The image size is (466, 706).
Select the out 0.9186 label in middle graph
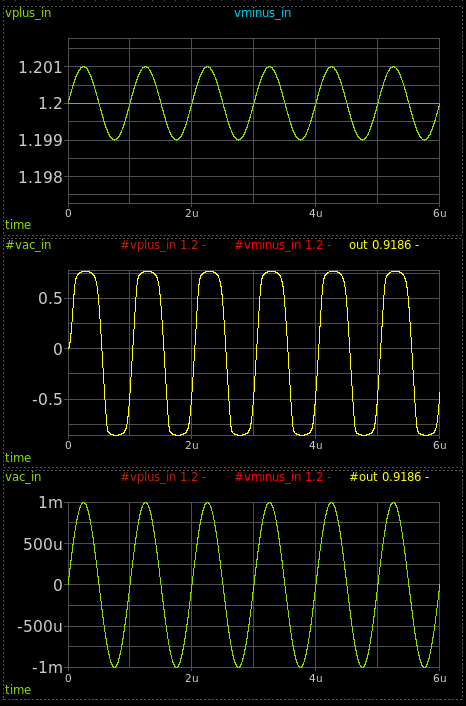pos(384,245)
